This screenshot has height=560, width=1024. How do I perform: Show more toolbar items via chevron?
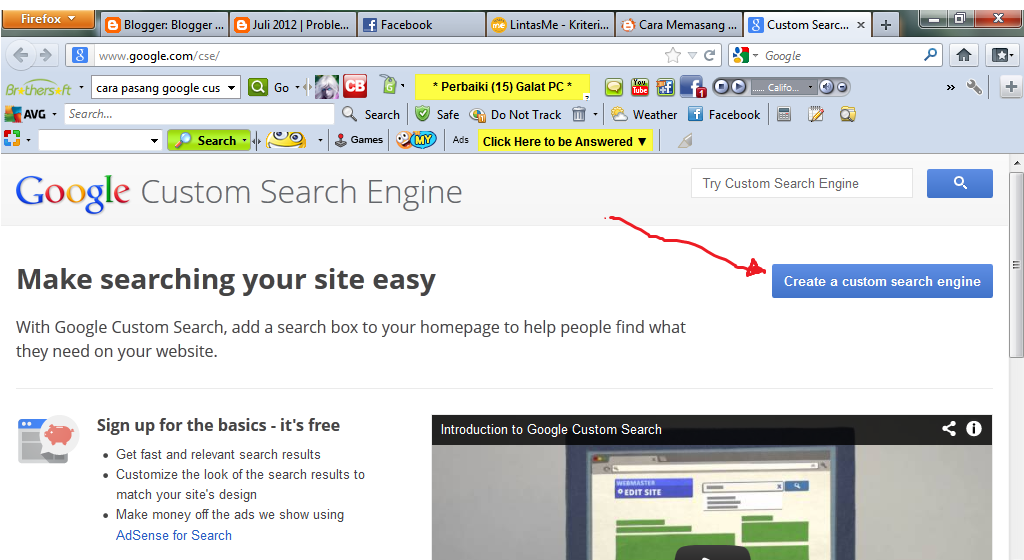pyautogui.click(x=950, y=87)
